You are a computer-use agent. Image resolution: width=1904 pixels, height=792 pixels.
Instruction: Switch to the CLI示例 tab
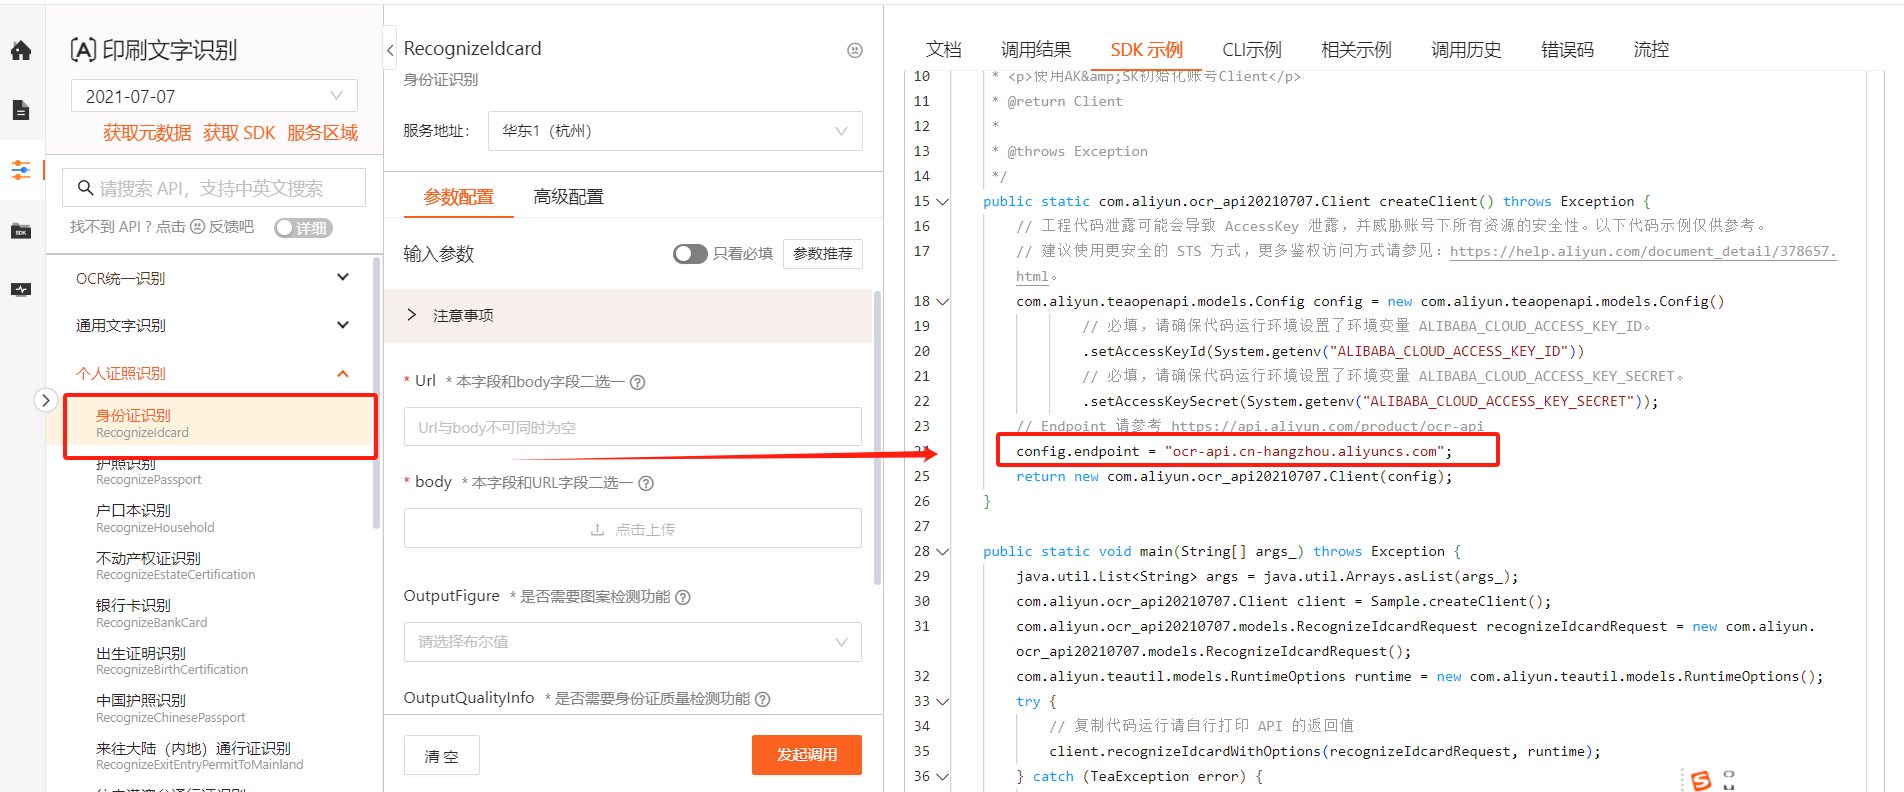coord(1251,50)
